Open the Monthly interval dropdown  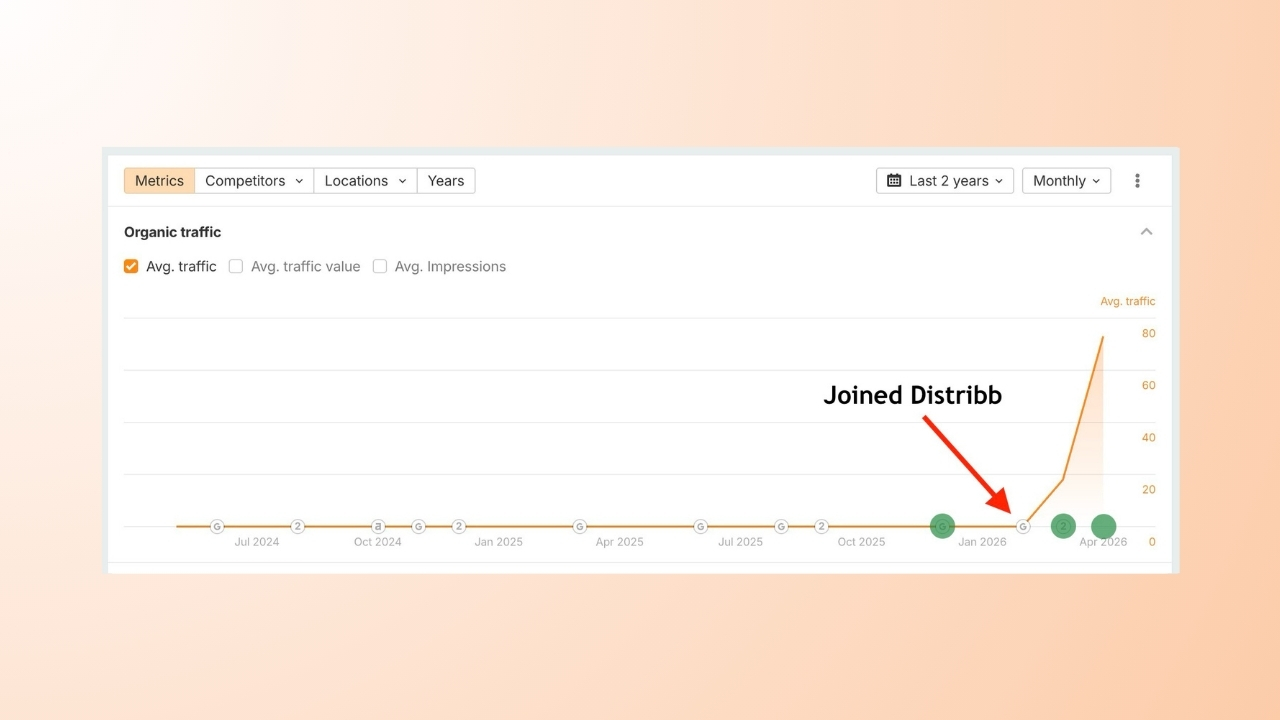(x=1066, y=181)
